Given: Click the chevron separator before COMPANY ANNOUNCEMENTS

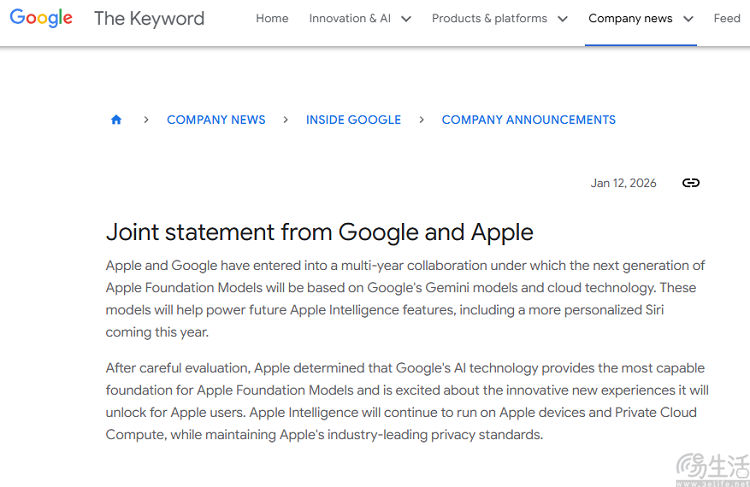Looking at the screenshot, I should tap(421, 120).
